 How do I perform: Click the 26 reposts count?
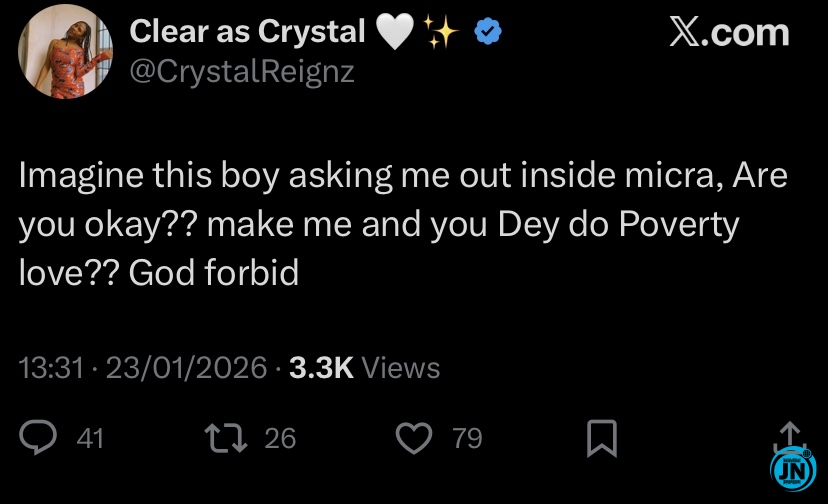280,438
